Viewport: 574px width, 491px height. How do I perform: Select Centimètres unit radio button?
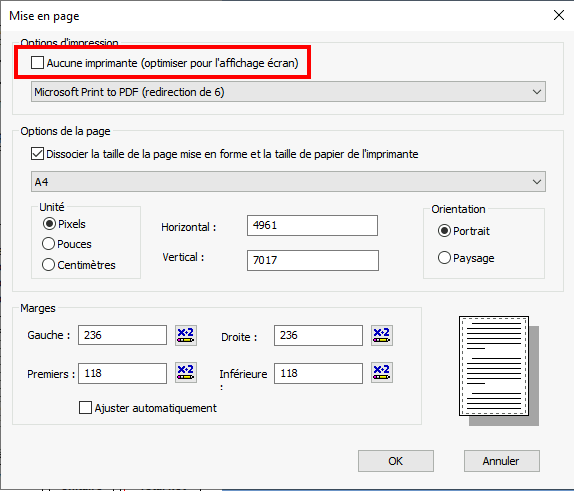[48, 264]
